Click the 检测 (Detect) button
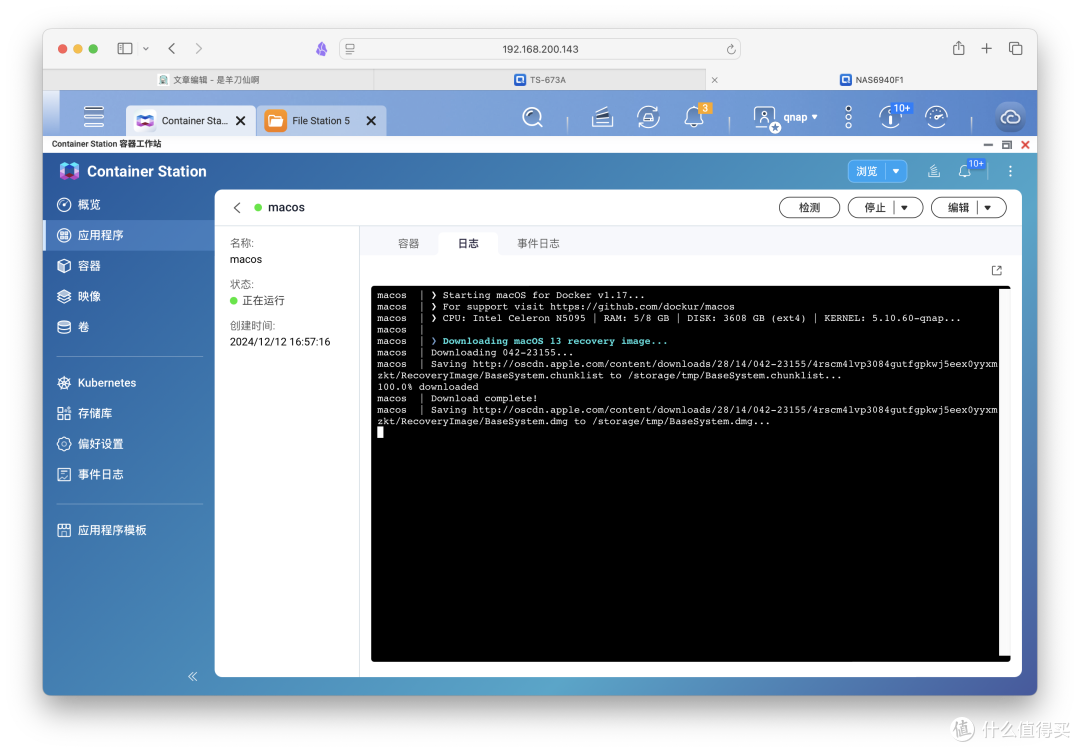 point(809,207)
